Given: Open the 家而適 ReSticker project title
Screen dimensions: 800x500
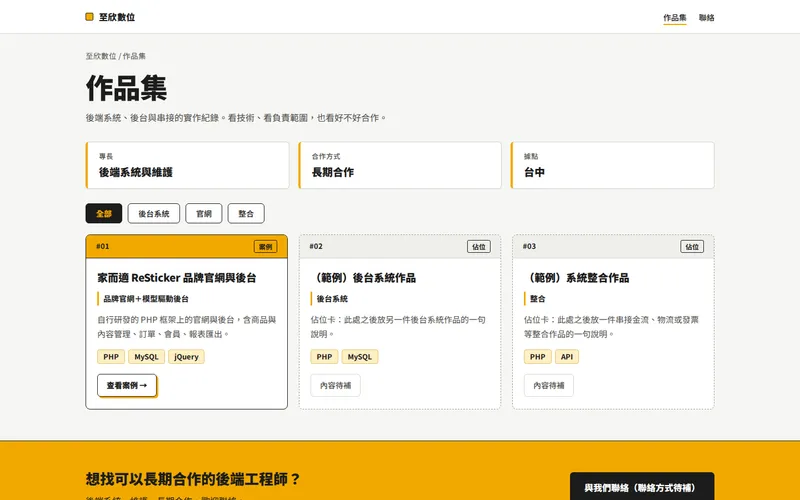Looking at the screenshot, I should click(x=177, y=278).
